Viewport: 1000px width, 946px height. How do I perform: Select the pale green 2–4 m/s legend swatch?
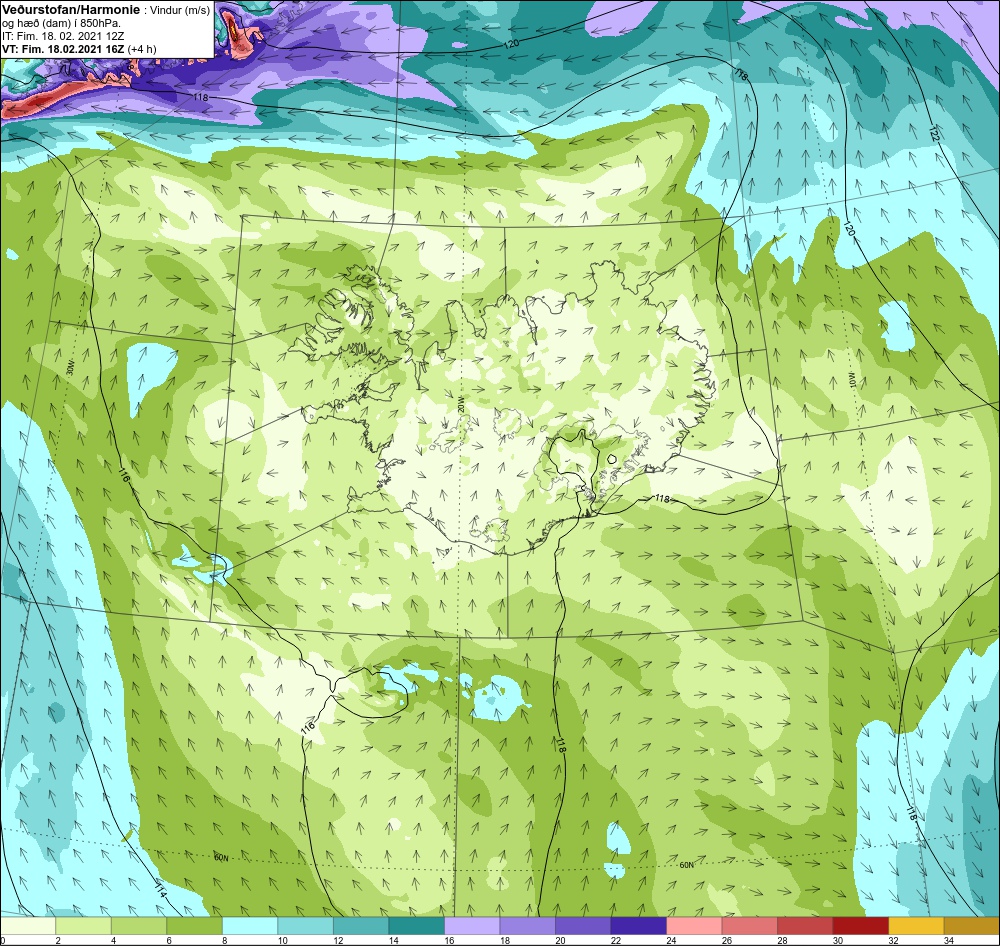pos(84,926)
